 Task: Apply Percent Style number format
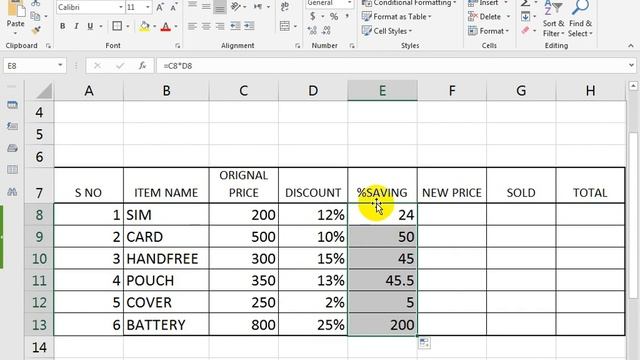[x=334, y=17]
